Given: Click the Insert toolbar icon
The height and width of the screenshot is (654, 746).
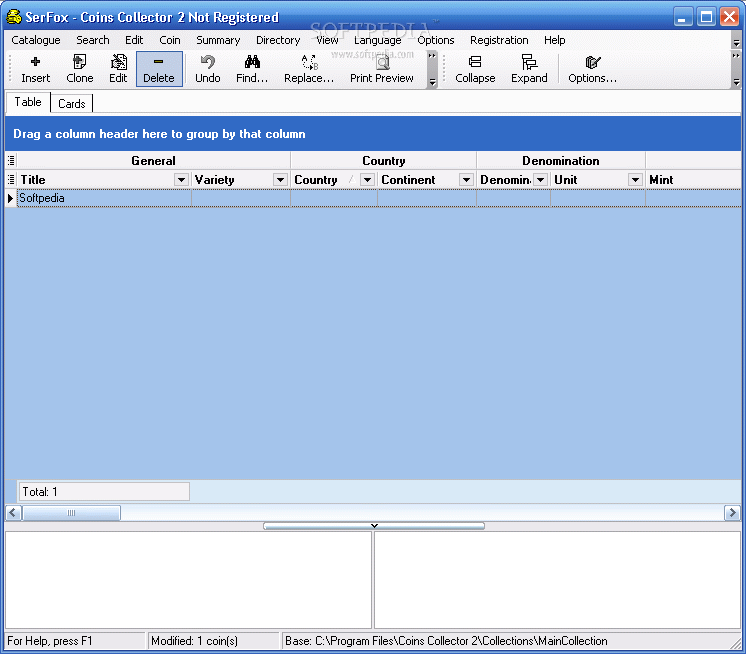Looking at the screenshot, I should (35, 69).
